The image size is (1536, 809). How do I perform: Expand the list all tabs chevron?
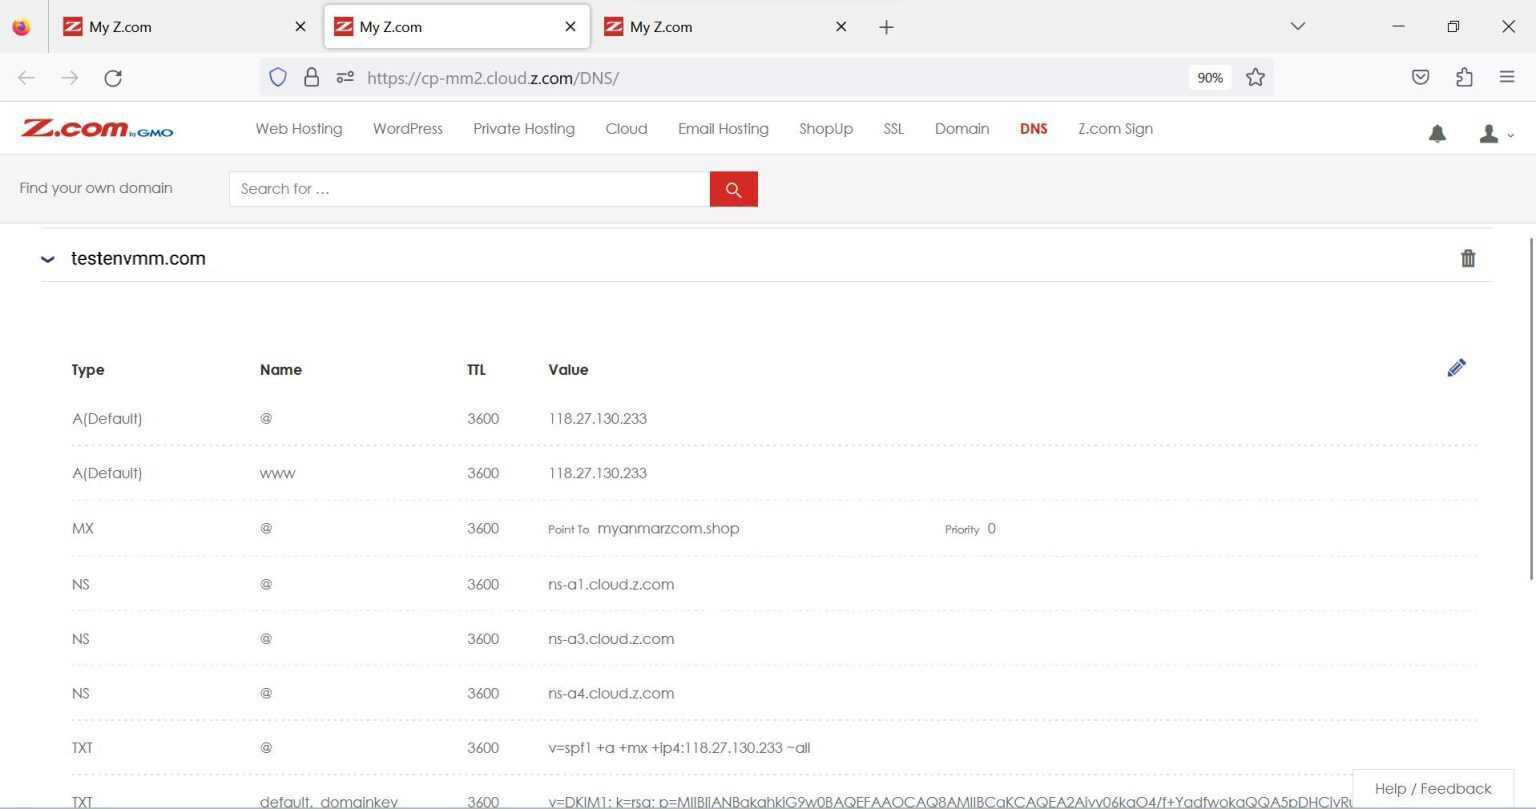[1298, 26]
